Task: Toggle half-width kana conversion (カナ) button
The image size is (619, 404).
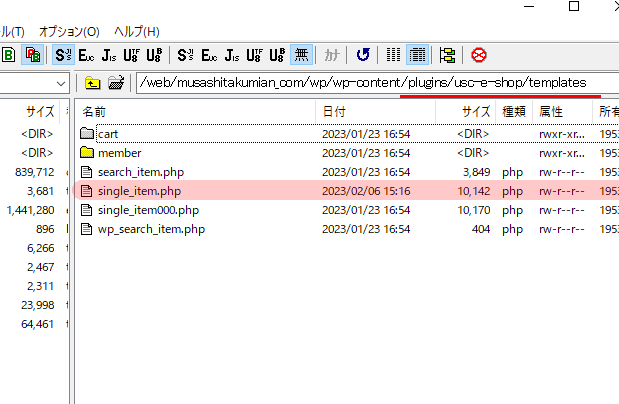Action: 331,54
